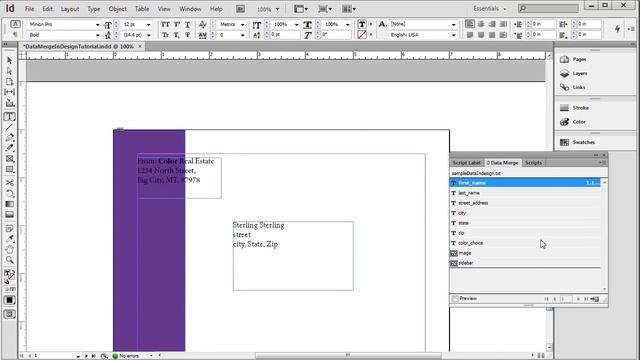Open the zoom level 100% dropdown
Screen dimensions: 640x360
point(278,9)
